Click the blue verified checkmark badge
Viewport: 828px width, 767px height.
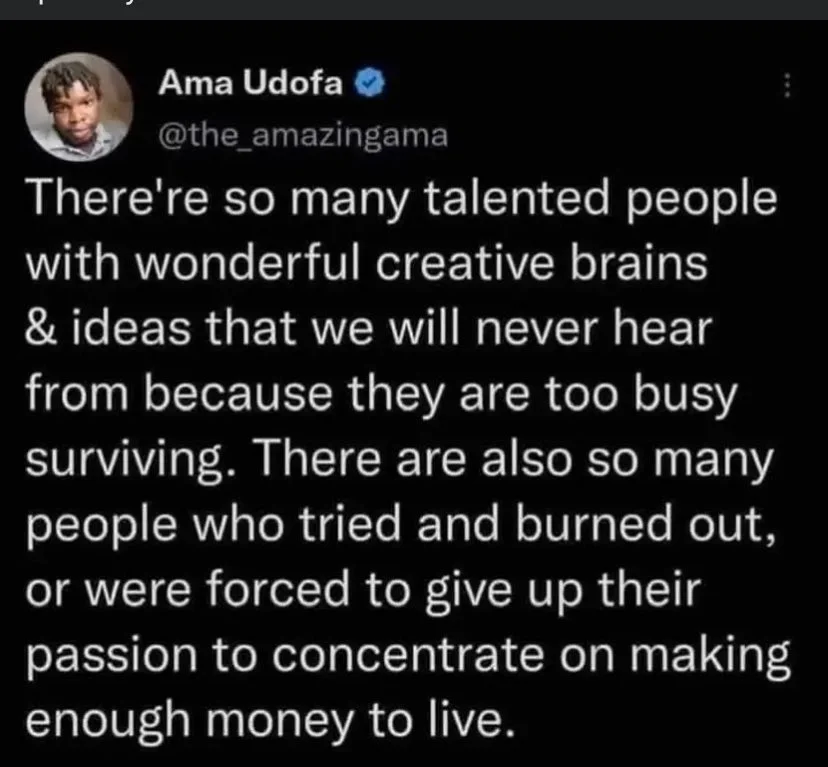370,83
